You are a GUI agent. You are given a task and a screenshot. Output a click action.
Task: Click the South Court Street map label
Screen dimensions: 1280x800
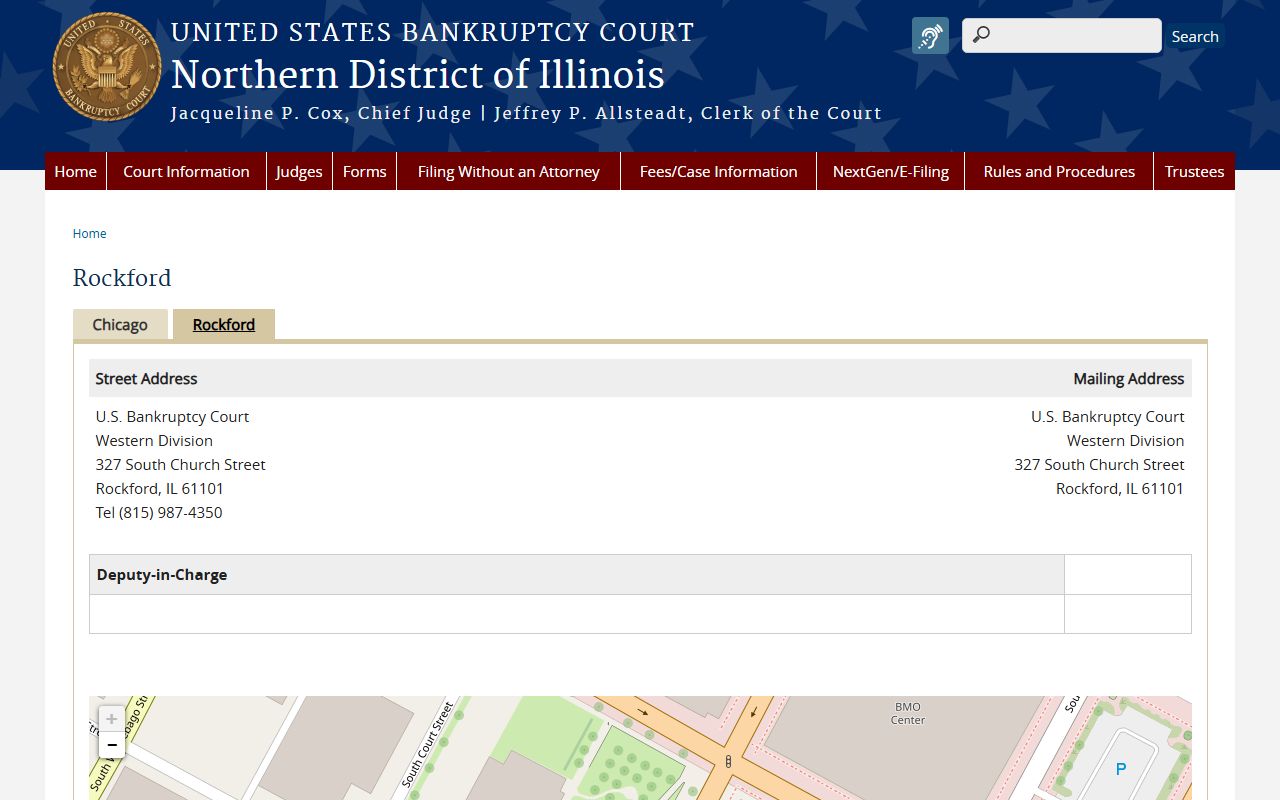coord(428,744)
